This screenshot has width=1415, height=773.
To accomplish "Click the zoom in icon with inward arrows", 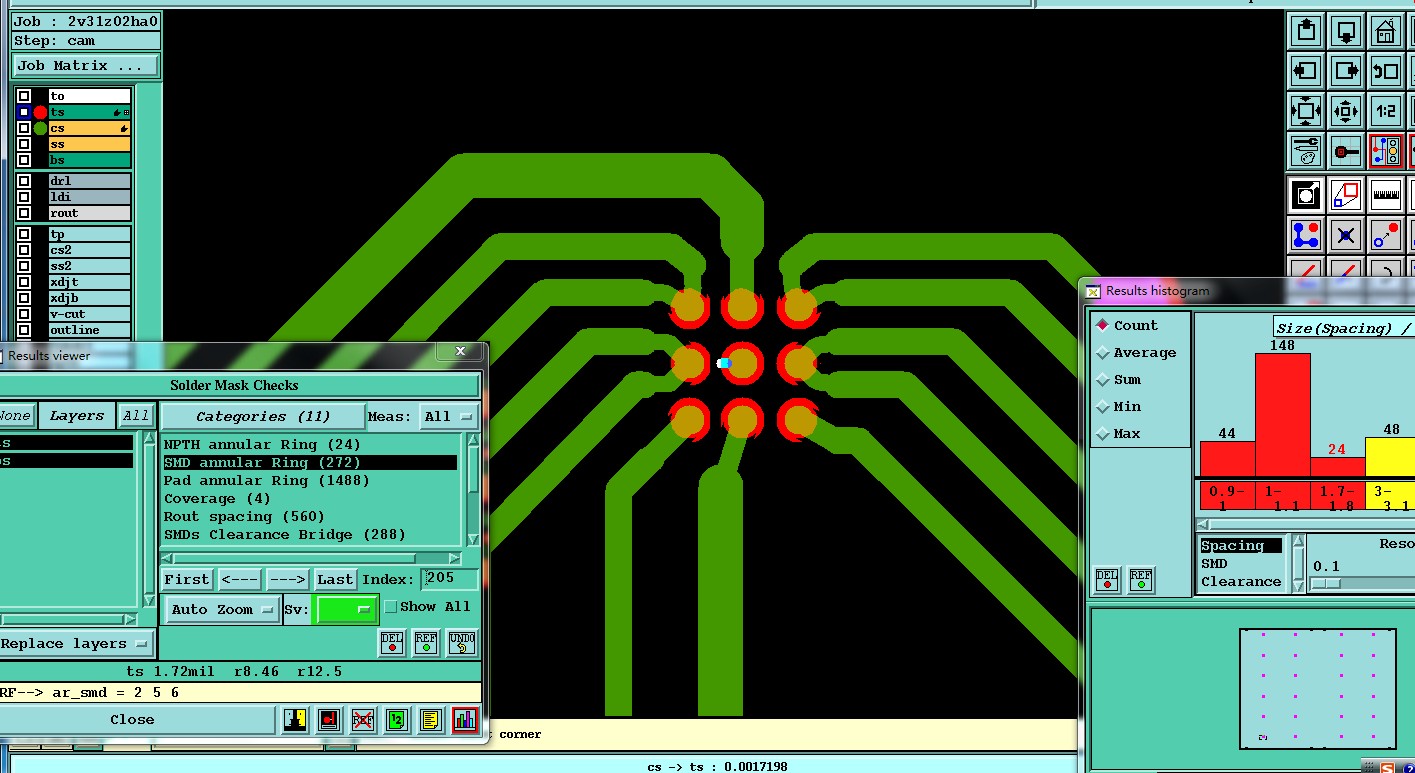I will pyautogui.click(x=1306, y=111).
